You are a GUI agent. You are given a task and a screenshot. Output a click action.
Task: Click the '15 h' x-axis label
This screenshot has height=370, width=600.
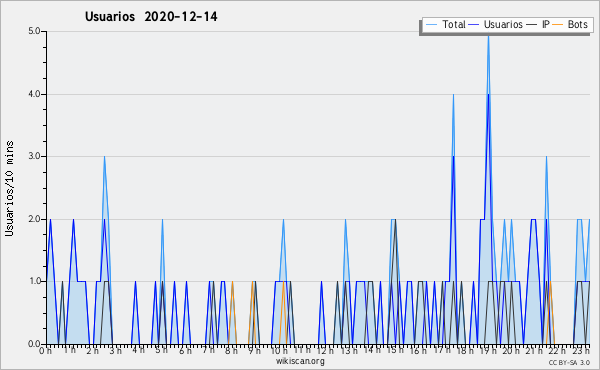coord(395,350)
